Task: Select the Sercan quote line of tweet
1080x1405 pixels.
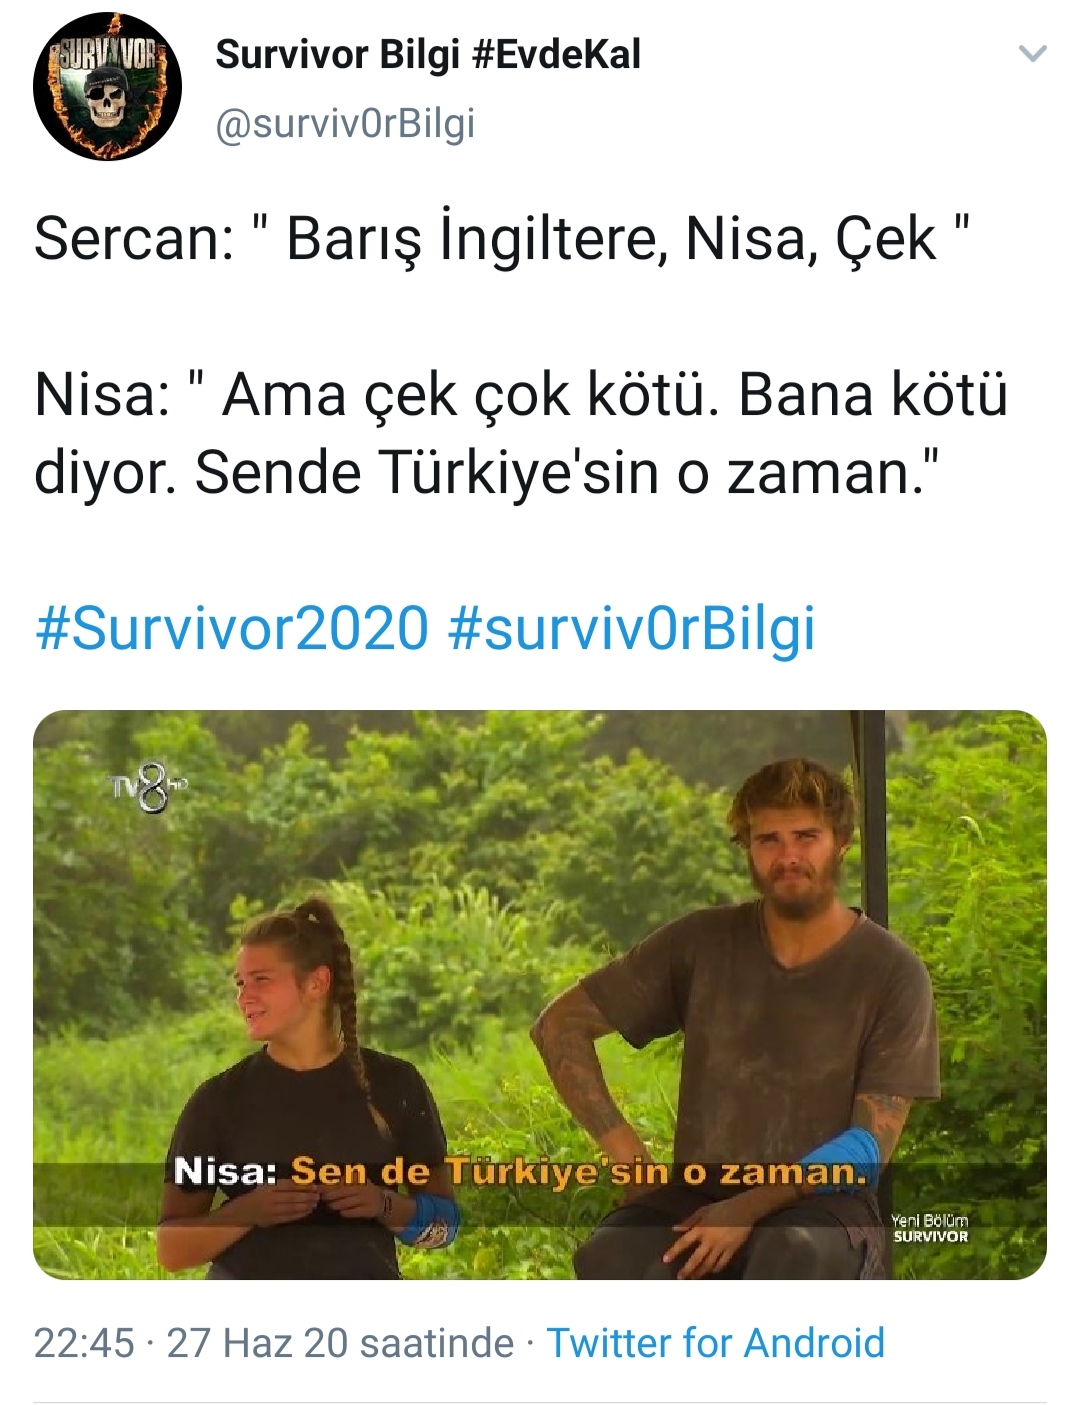Action: [x=503, y=239]
